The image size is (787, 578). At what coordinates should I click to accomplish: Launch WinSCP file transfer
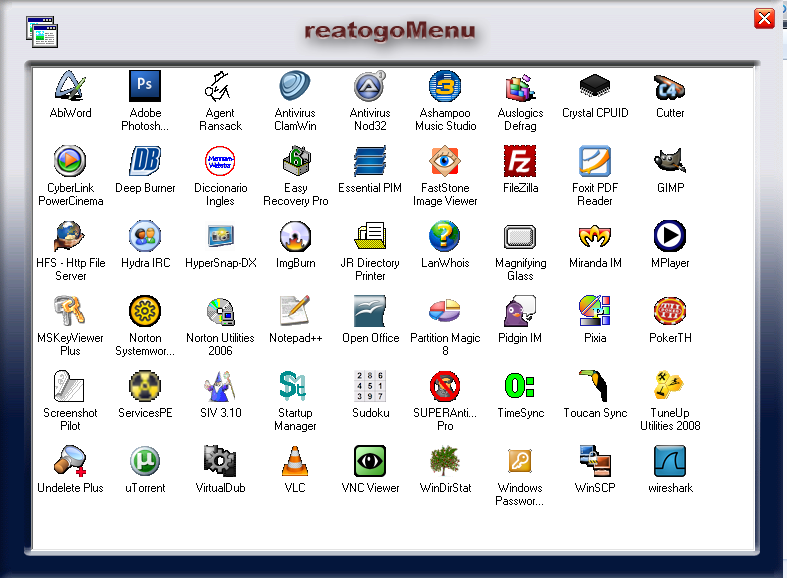tap(595, 461)
